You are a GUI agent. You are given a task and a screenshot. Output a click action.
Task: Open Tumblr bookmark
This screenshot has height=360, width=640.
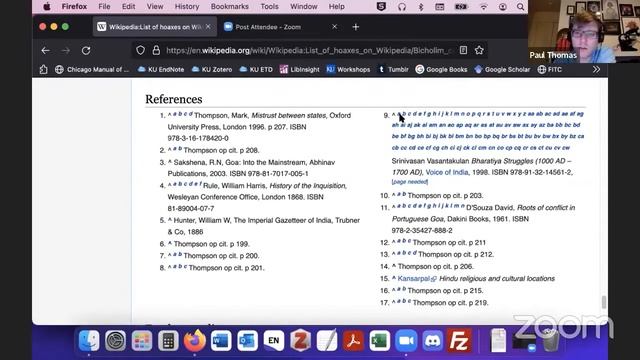click(393, 69)
